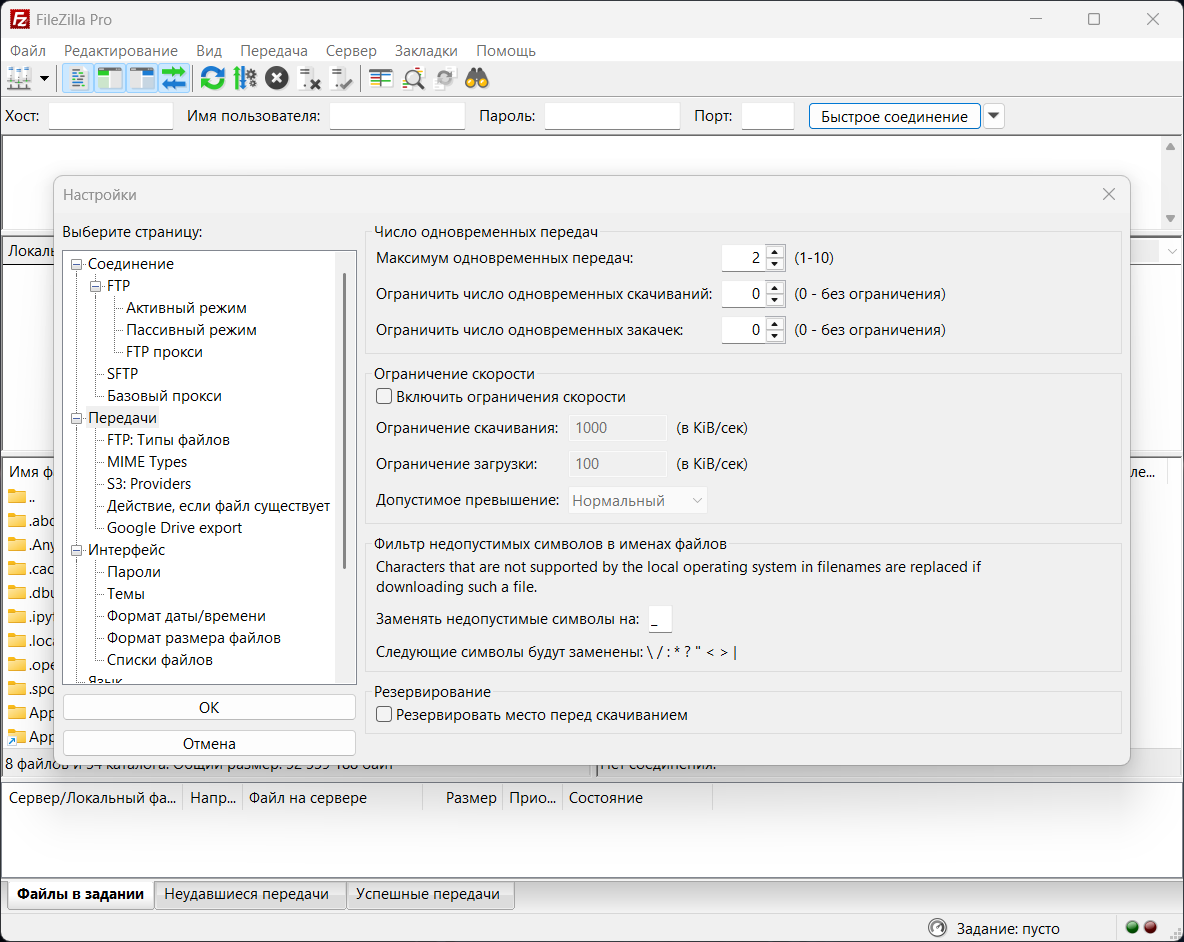Select MIME Types tree item

click(x=146, y=462)
